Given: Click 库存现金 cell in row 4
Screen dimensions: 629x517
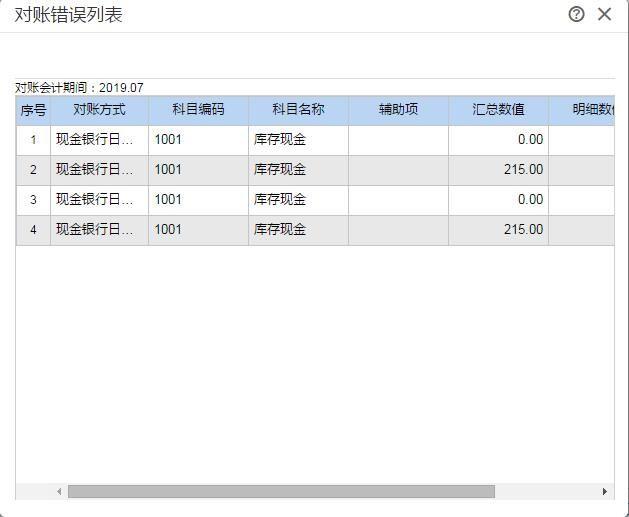Looking at the screenshot, I should tap(298, 230).
